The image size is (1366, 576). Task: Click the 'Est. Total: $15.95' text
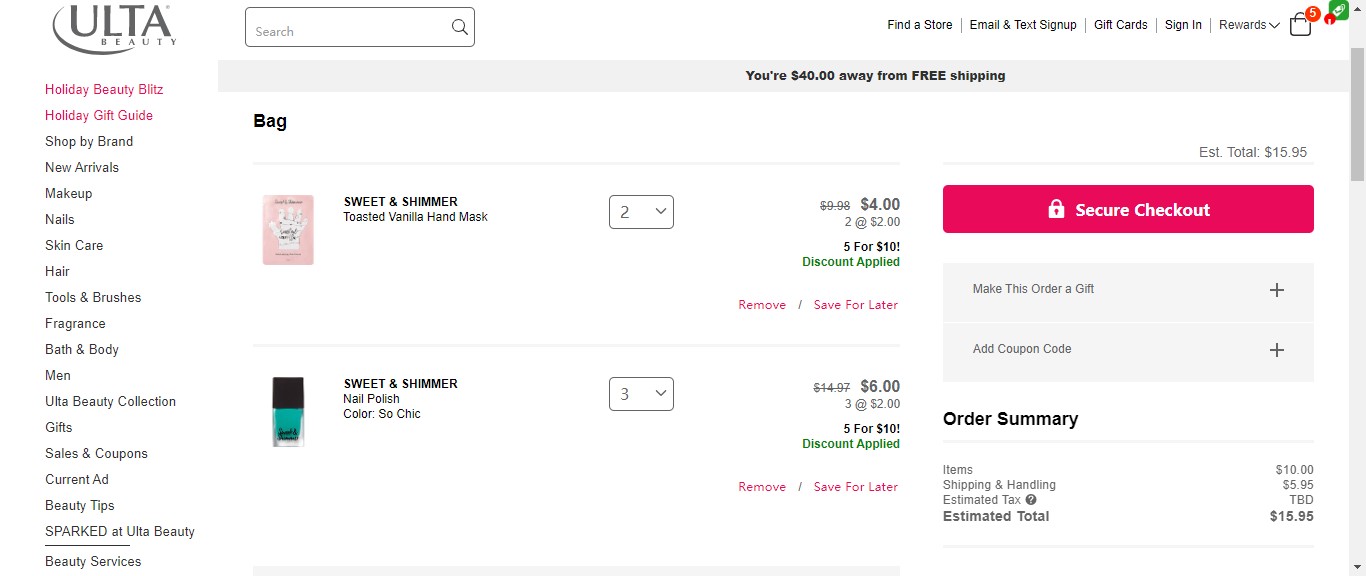point(1253,153)
